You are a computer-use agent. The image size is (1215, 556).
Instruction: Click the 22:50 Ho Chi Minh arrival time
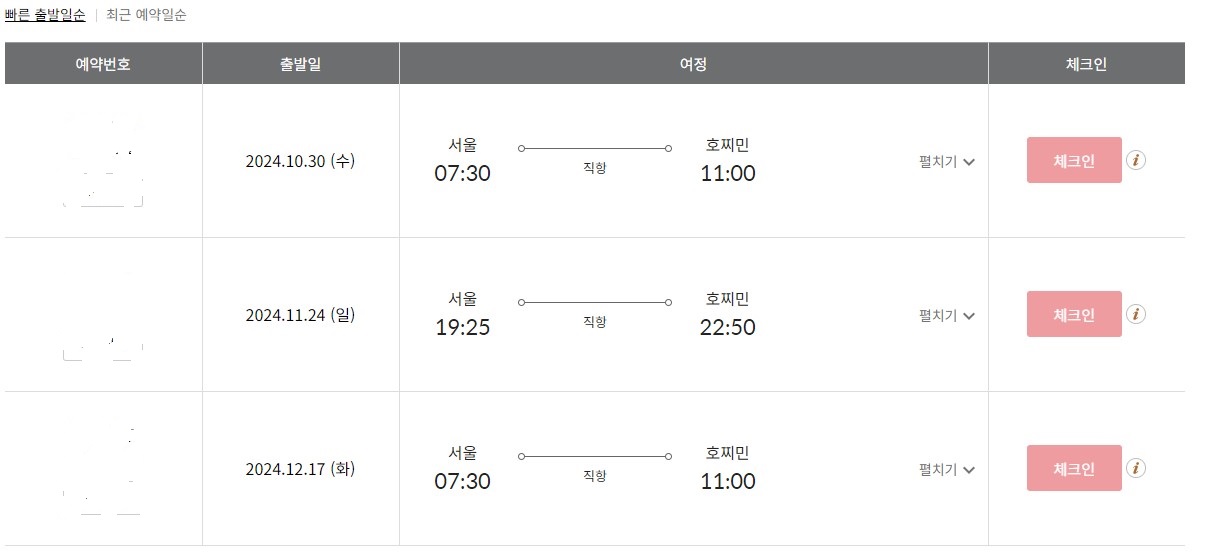point(727,327)
